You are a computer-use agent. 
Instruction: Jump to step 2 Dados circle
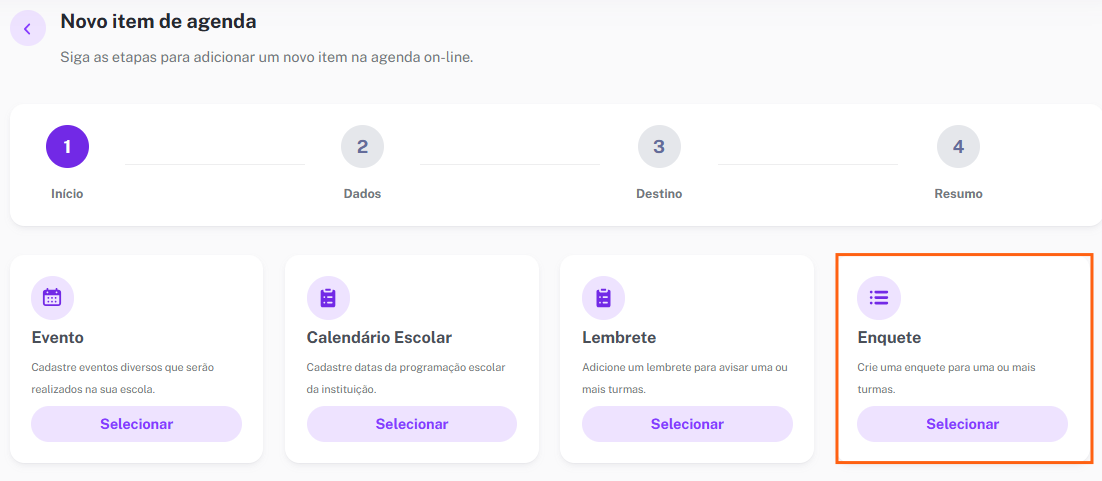tap(363, 146)
